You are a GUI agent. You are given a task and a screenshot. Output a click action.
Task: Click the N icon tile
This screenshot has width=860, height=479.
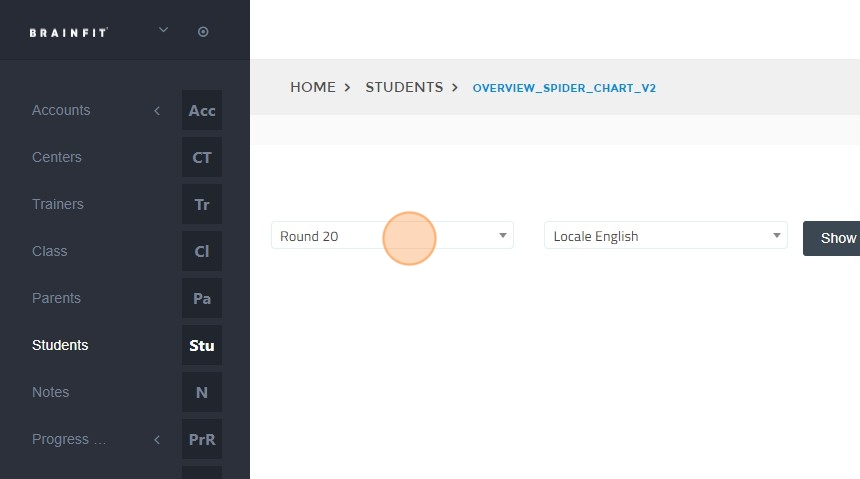[x=202, y=392]
